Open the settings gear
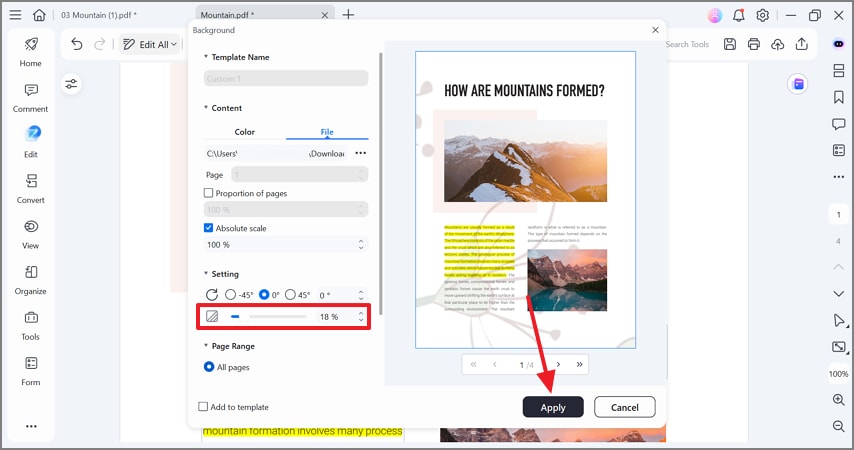Image resolution: width=854 pixels, height=450 pixels. coord(762,15)
